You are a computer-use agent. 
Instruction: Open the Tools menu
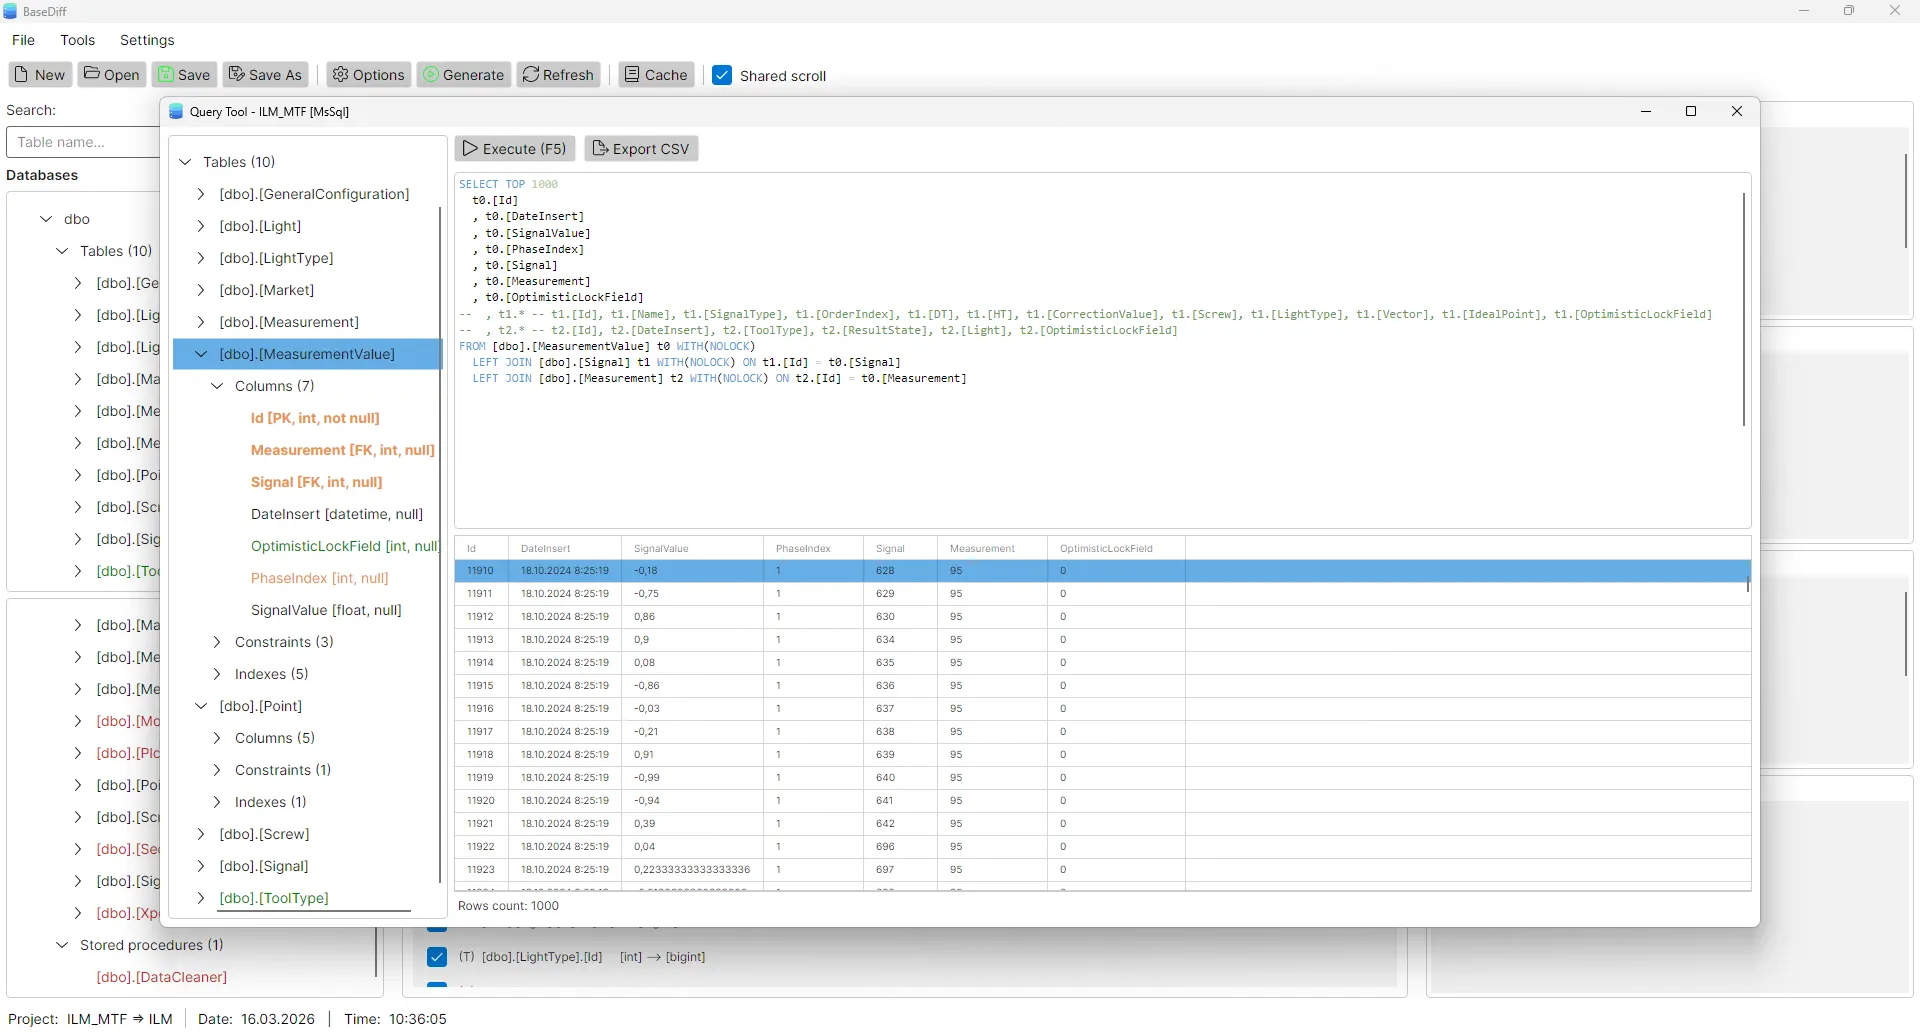click(x=78, y=40)
